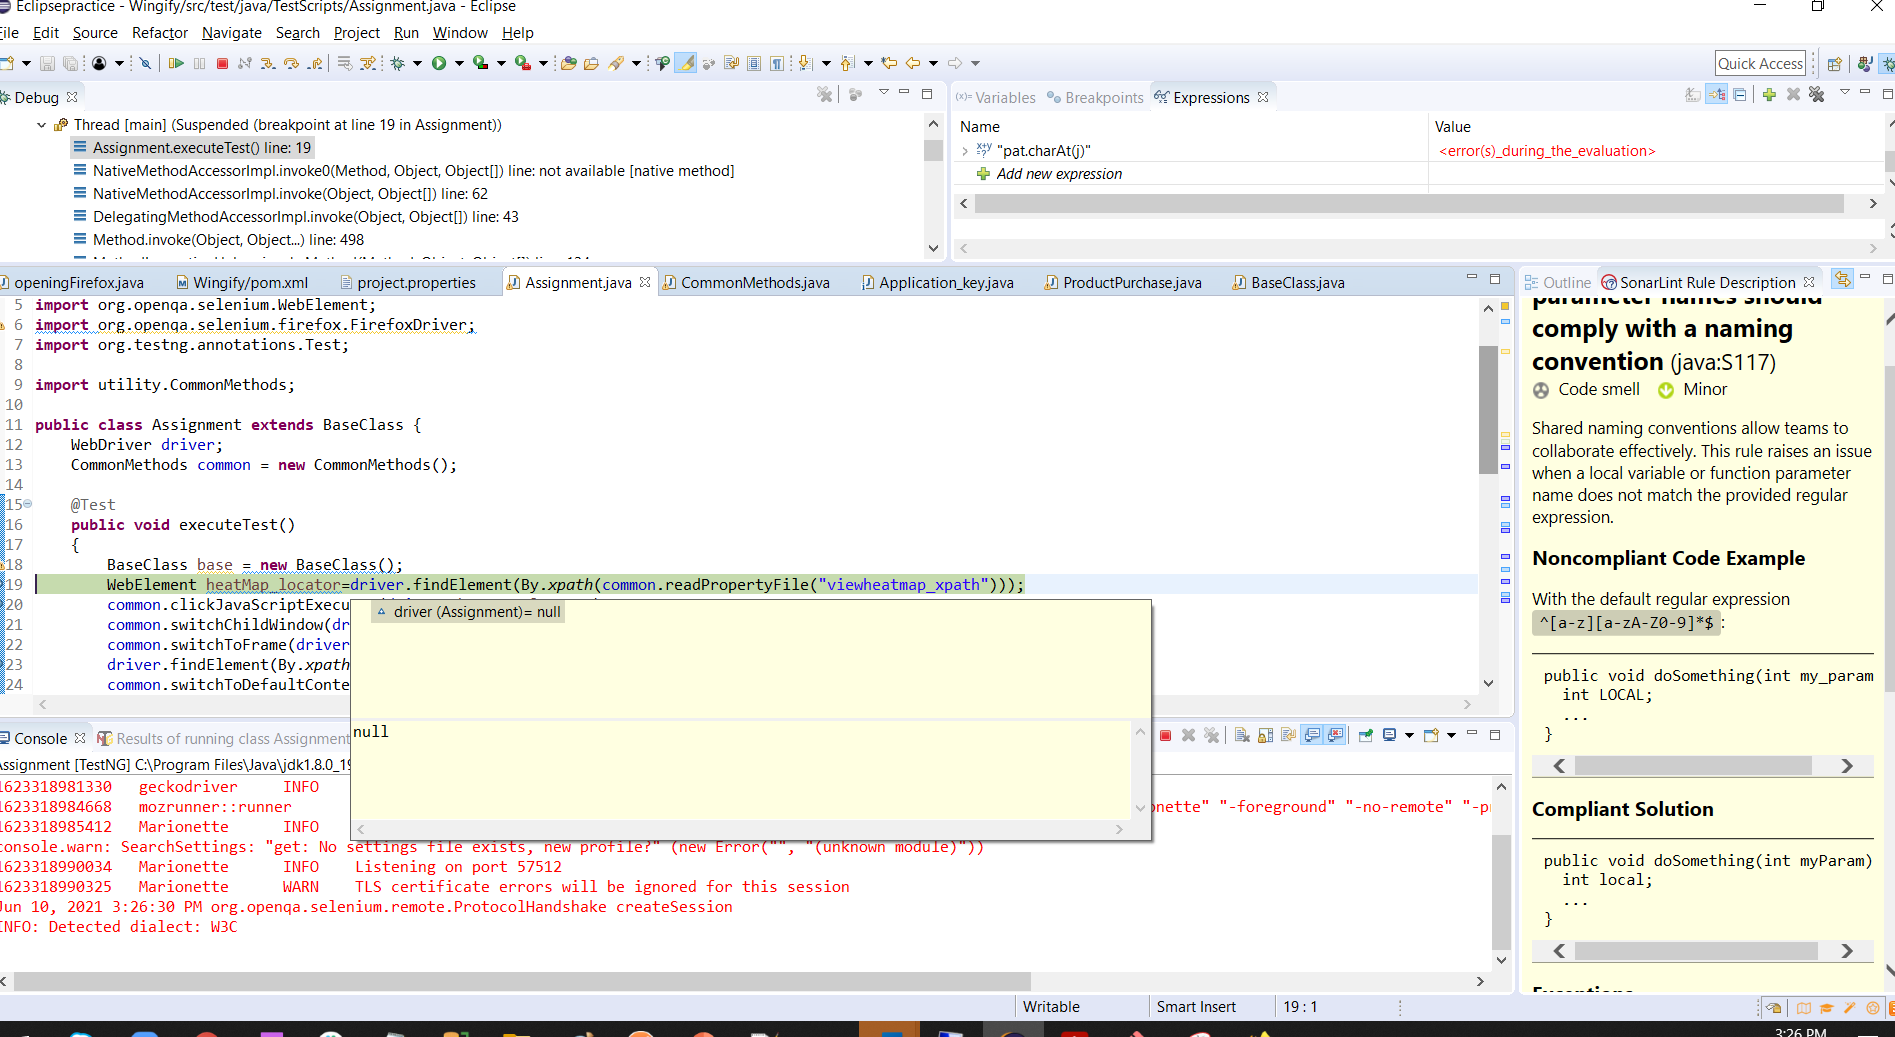
Task: Click Pin Console icon
Action: [x=1365, y=736]
